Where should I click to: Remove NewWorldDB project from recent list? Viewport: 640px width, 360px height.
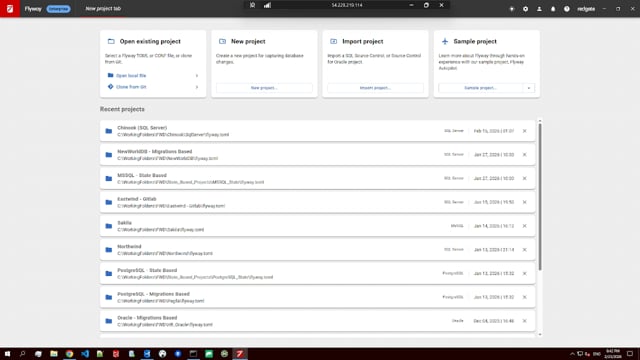tap(524, 155)
